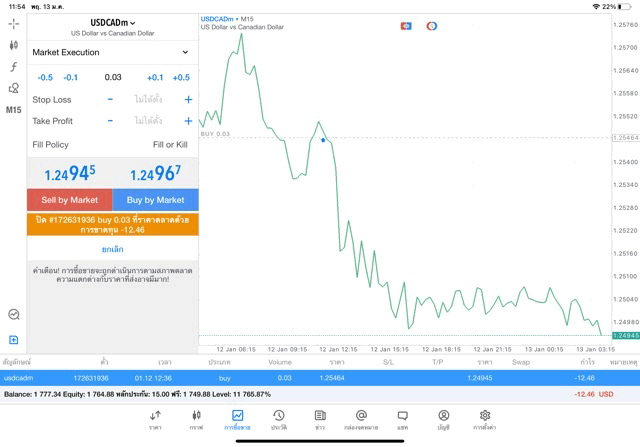Click Sell by Market button
Screen dimensions: 640x447
(70, 200)
